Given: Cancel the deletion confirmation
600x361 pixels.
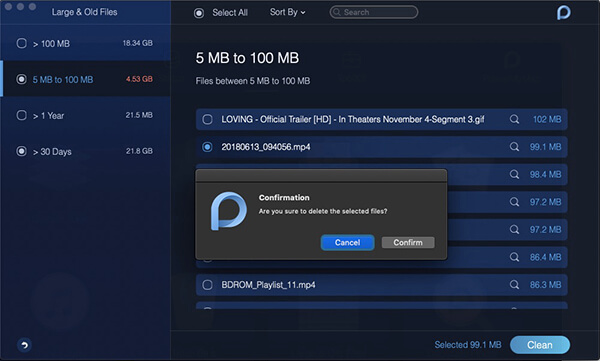Looking at the screenshot, I should (x=347, y=242).
